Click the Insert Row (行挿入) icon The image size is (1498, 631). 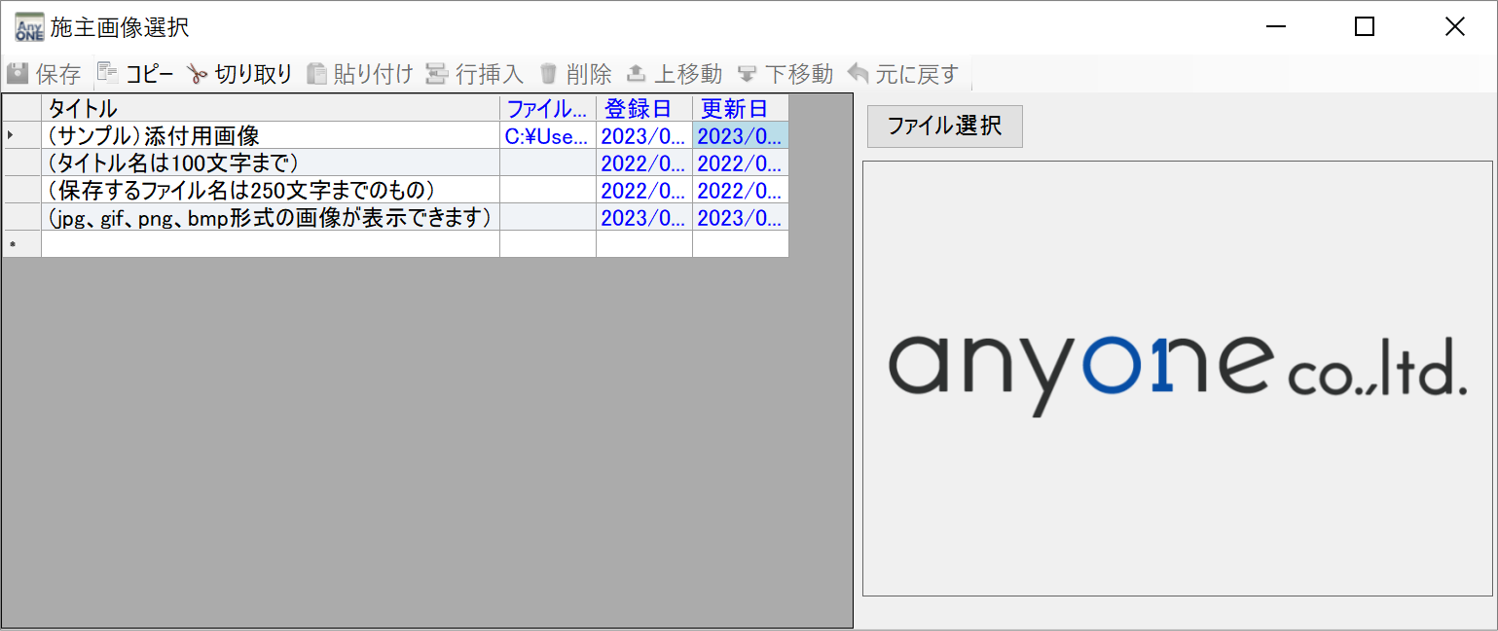(x=436, y=74)
